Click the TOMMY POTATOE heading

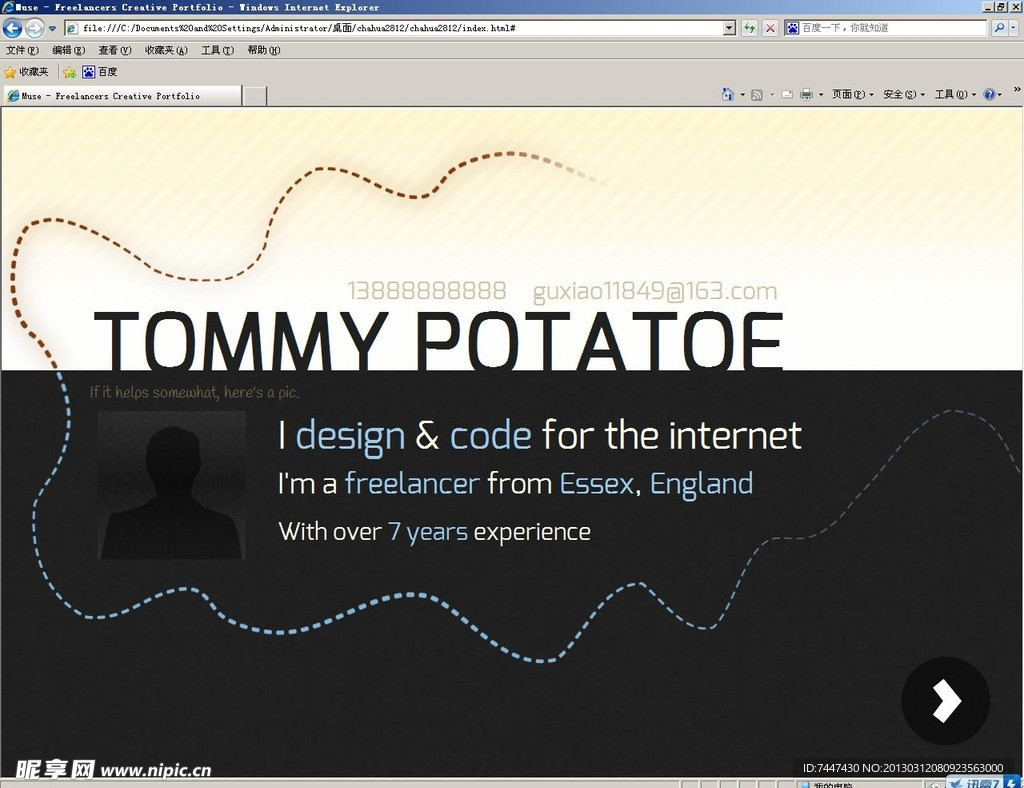click(x=438, y=340)
